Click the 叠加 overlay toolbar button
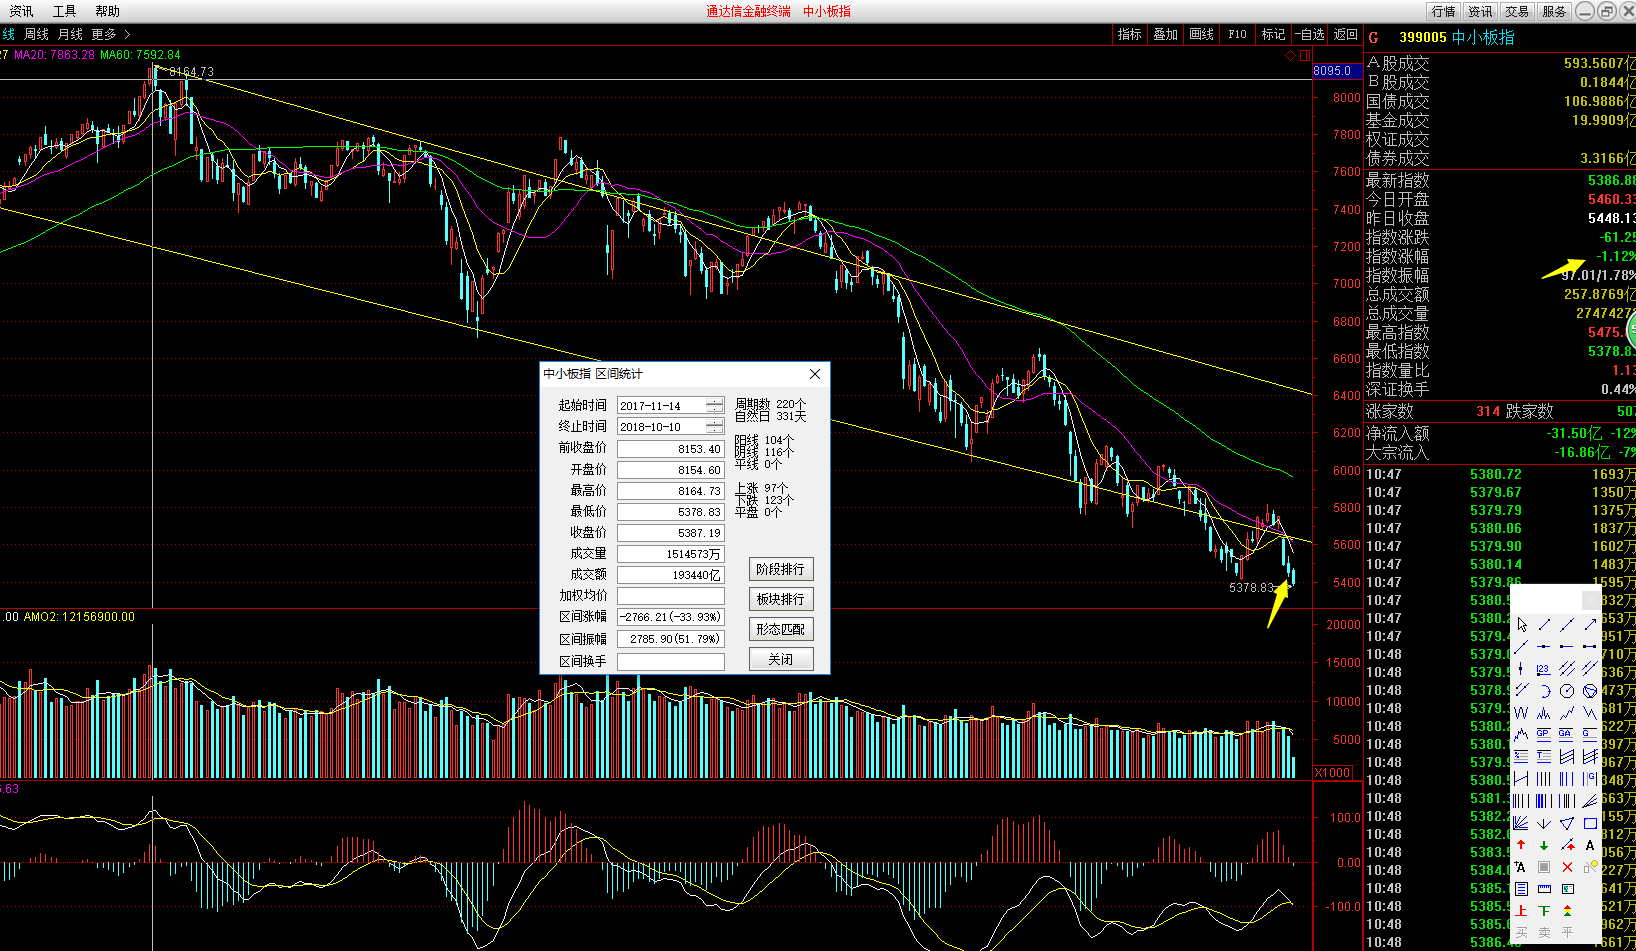This screenshot has width=1636, height=951. click(x=1165, y=34)
